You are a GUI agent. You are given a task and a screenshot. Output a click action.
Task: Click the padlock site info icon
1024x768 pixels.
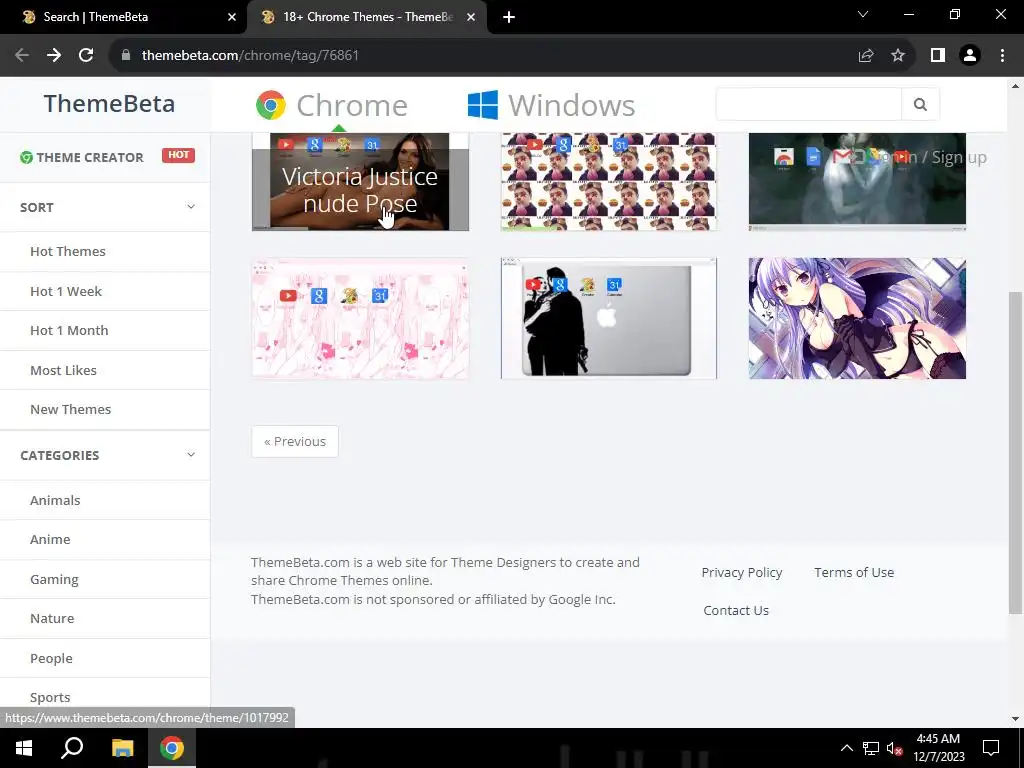click(126, 56)
